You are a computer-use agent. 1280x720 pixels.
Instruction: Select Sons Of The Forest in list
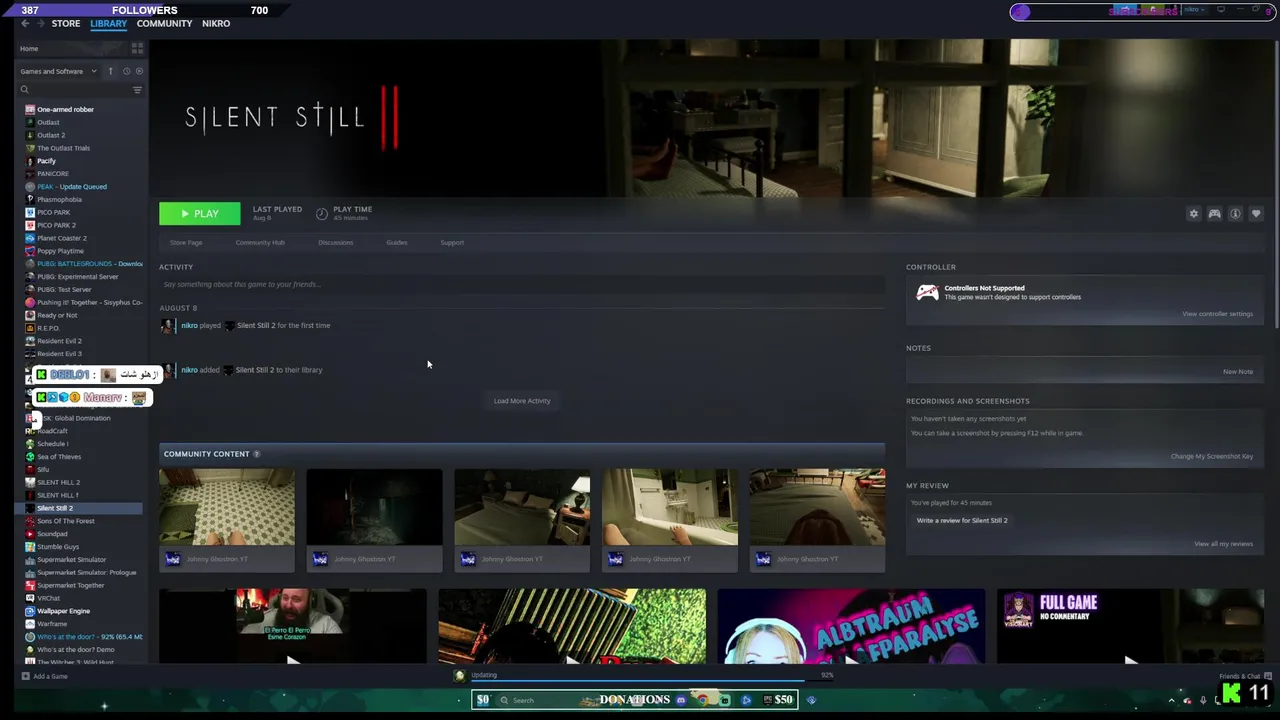[x=66, y=521]
